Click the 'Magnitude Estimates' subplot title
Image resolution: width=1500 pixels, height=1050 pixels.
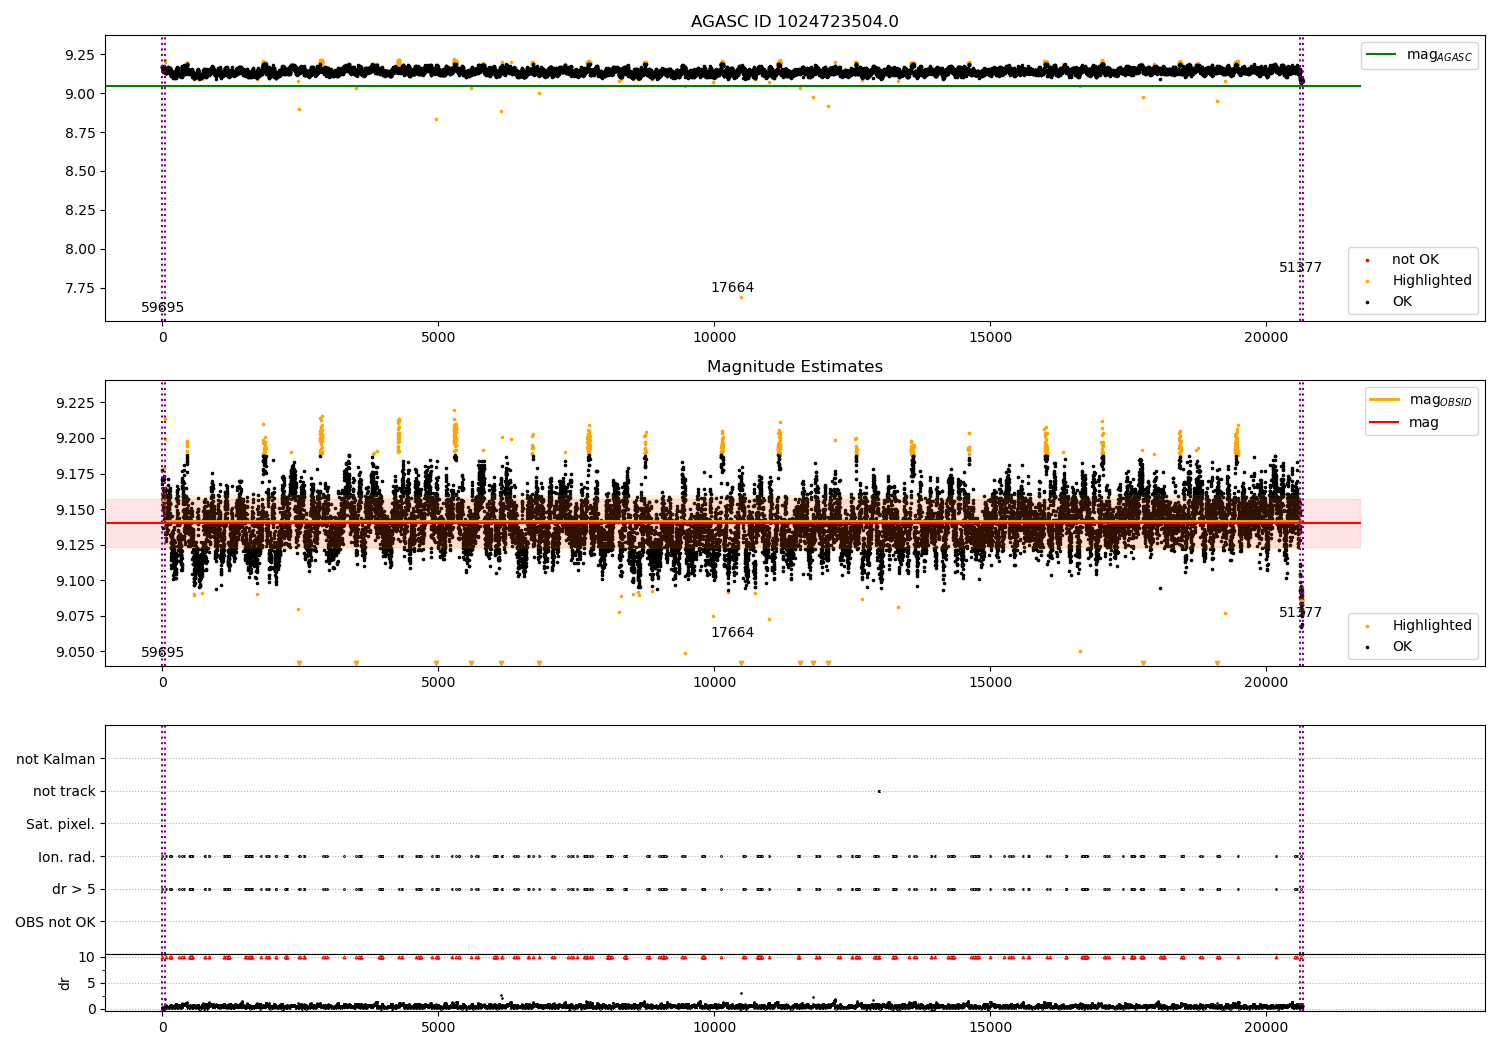tap(794, 367)
